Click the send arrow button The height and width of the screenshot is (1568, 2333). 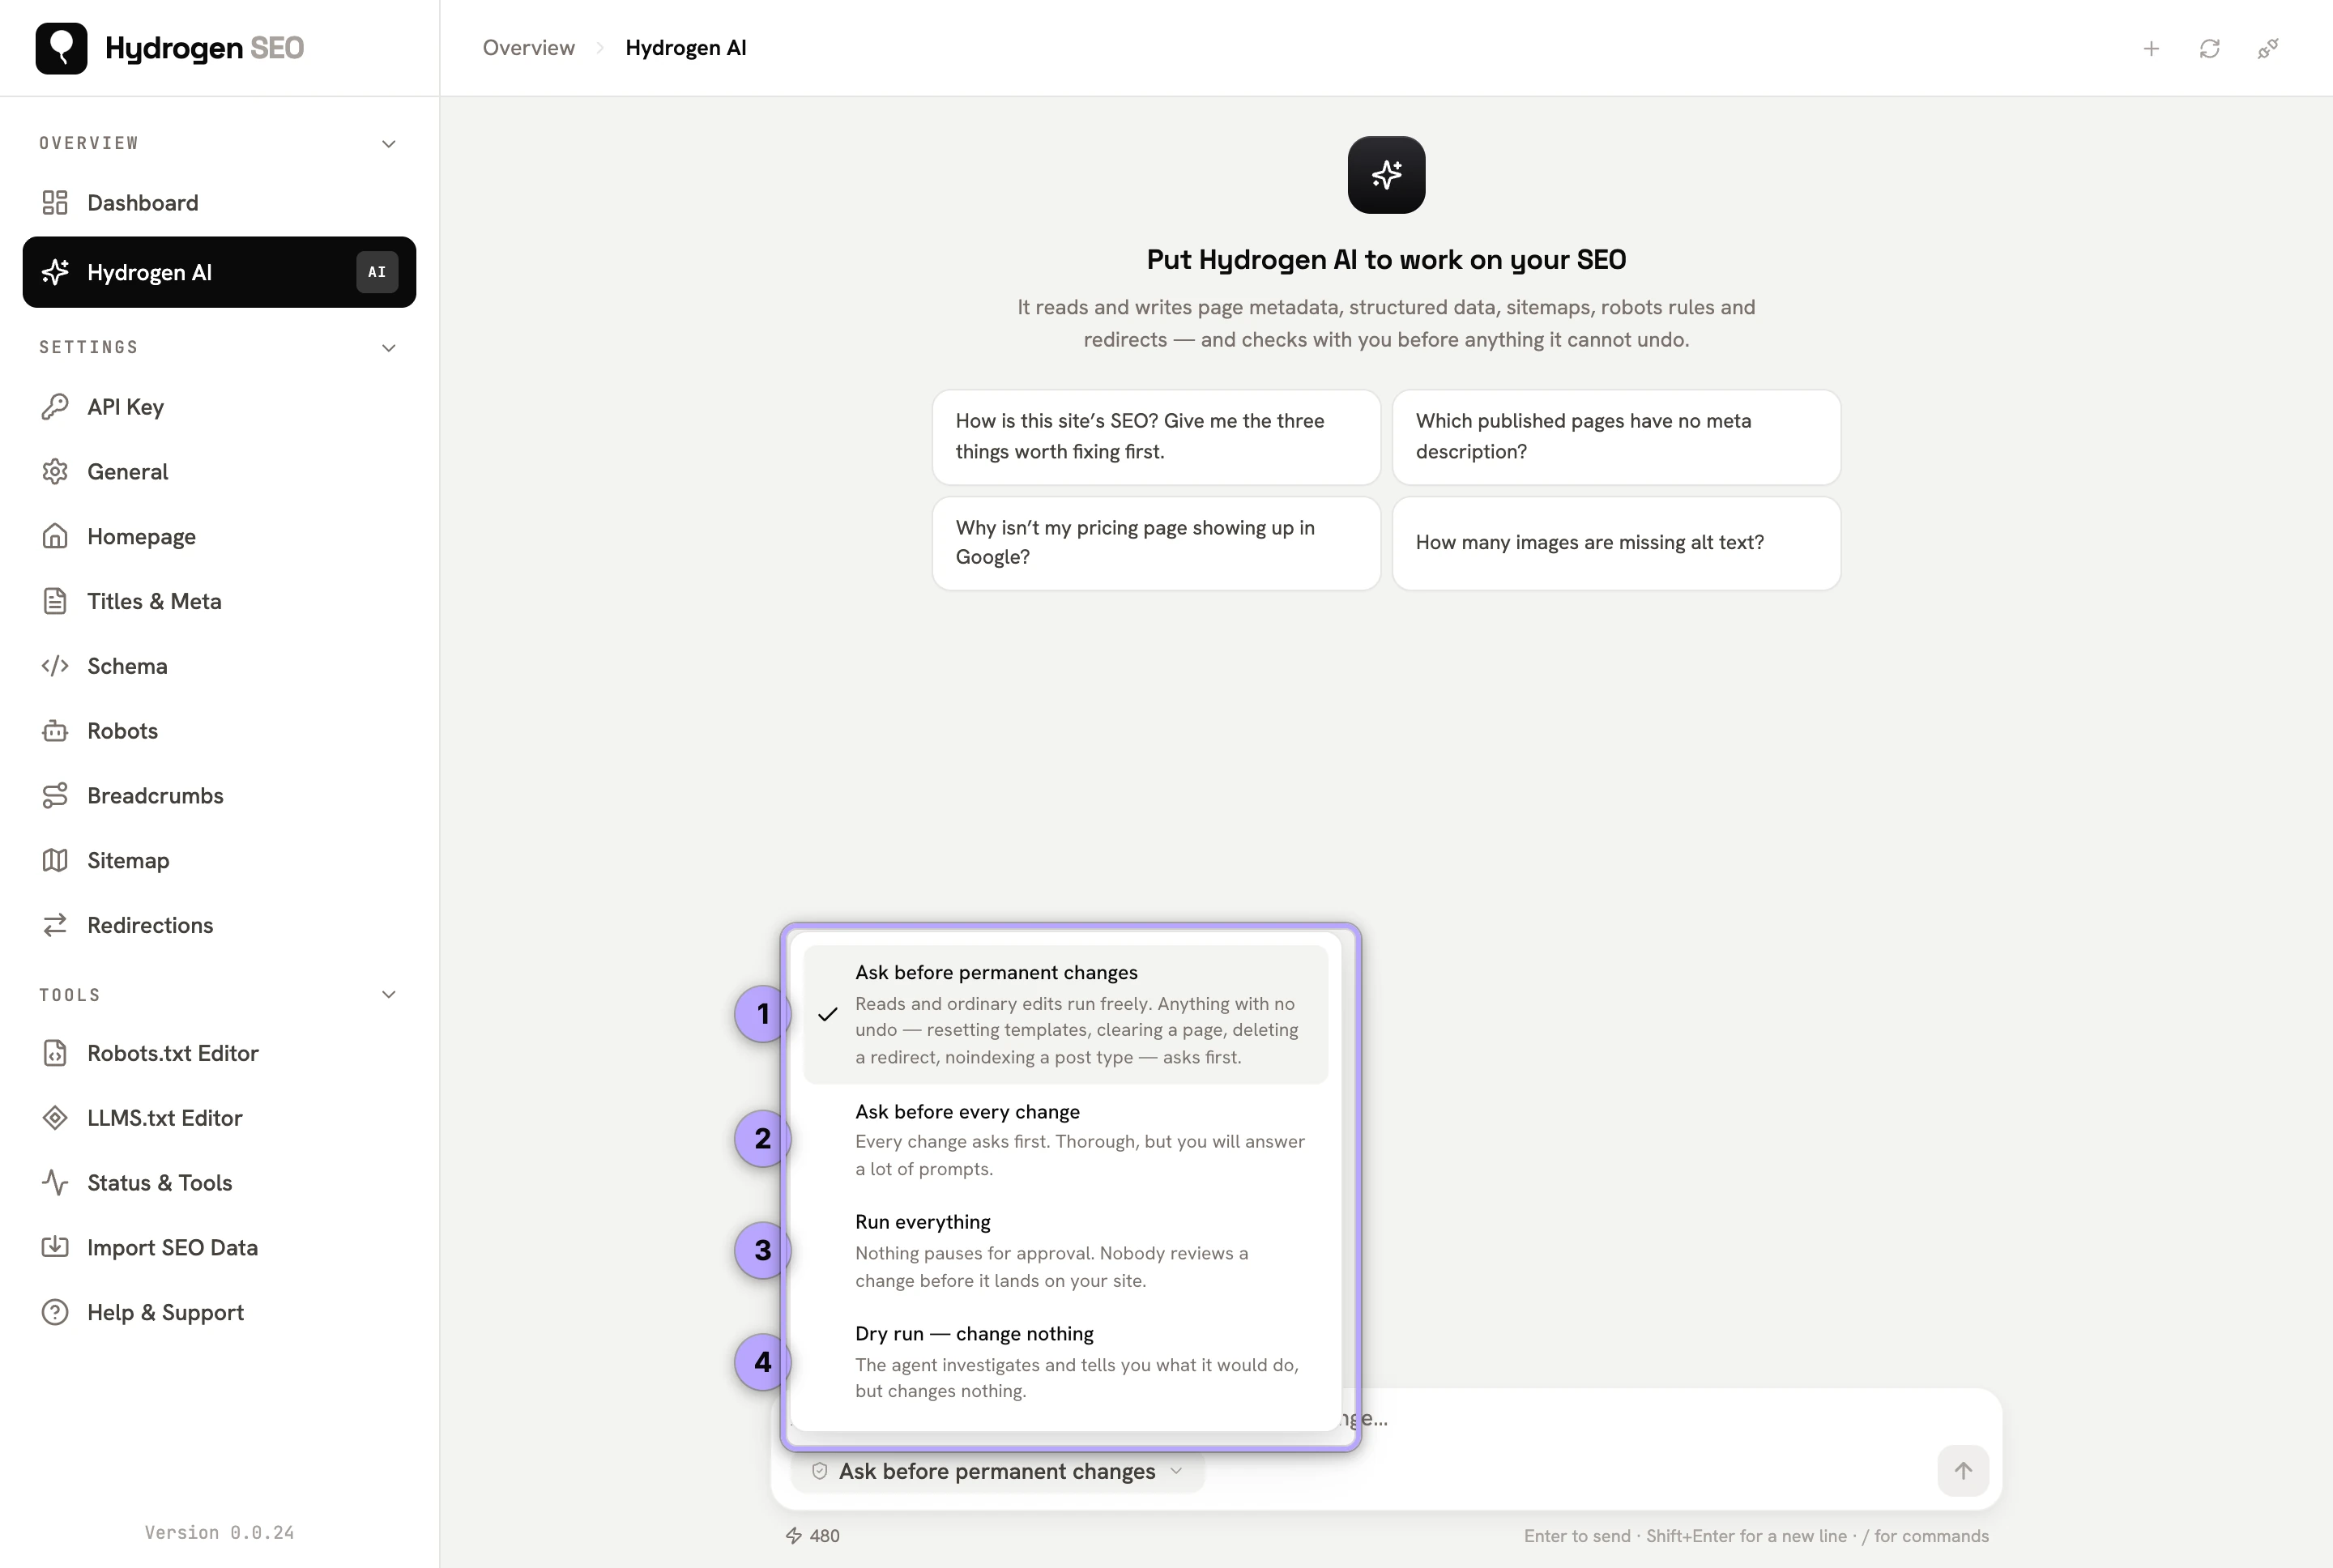[1963, 1471]
